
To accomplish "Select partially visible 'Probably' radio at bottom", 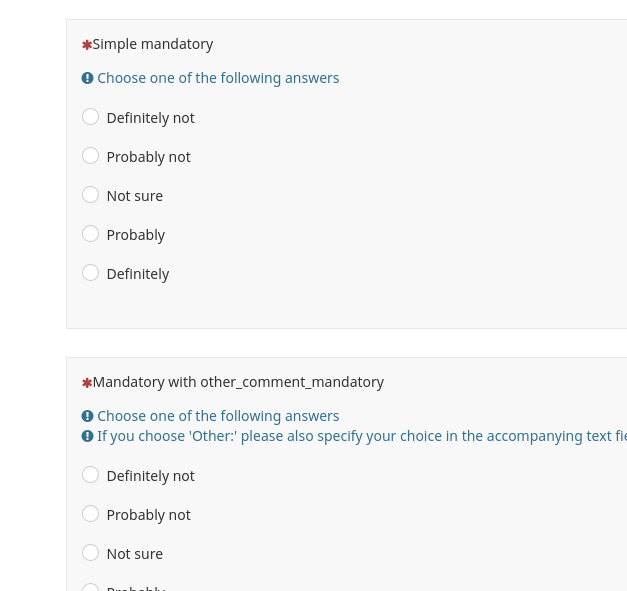I will (x=91, y=588).
